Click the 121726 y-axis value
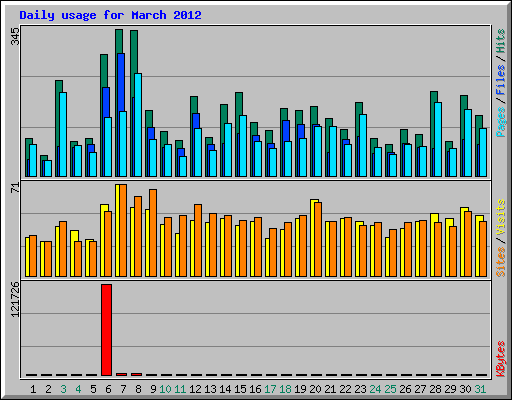 pos(15,299)
